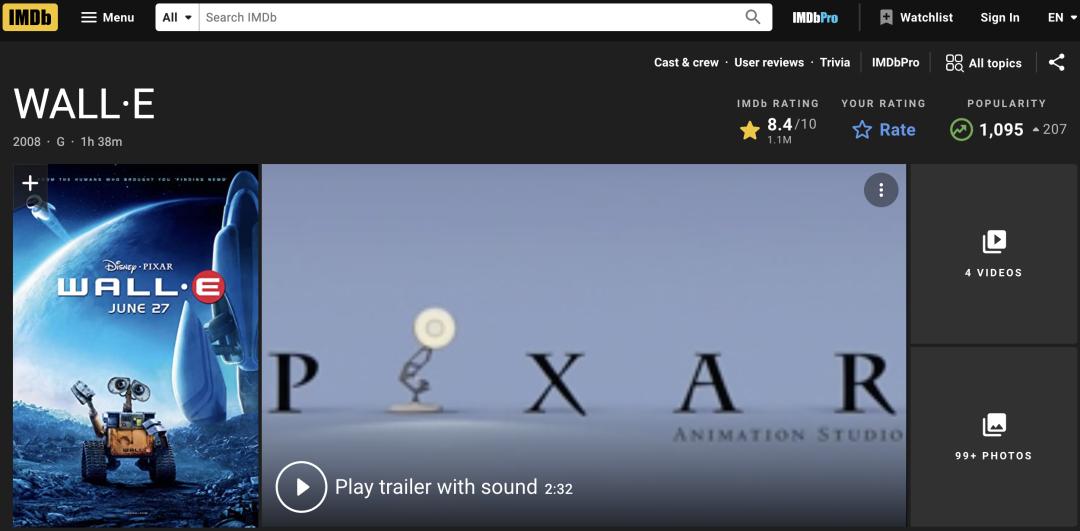Go to User reviews
Screen dimensions: 1080x531
(769, 63)
